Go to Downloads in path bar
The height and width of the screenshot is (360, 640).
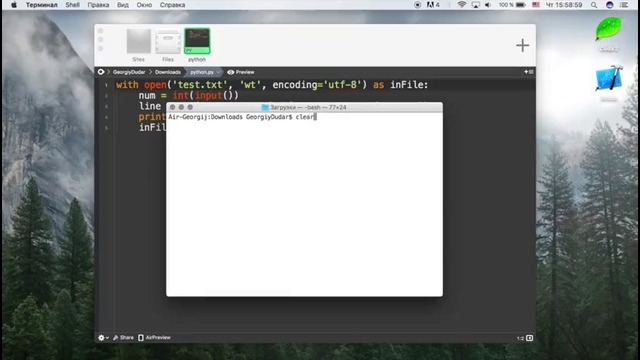point(167,72)
